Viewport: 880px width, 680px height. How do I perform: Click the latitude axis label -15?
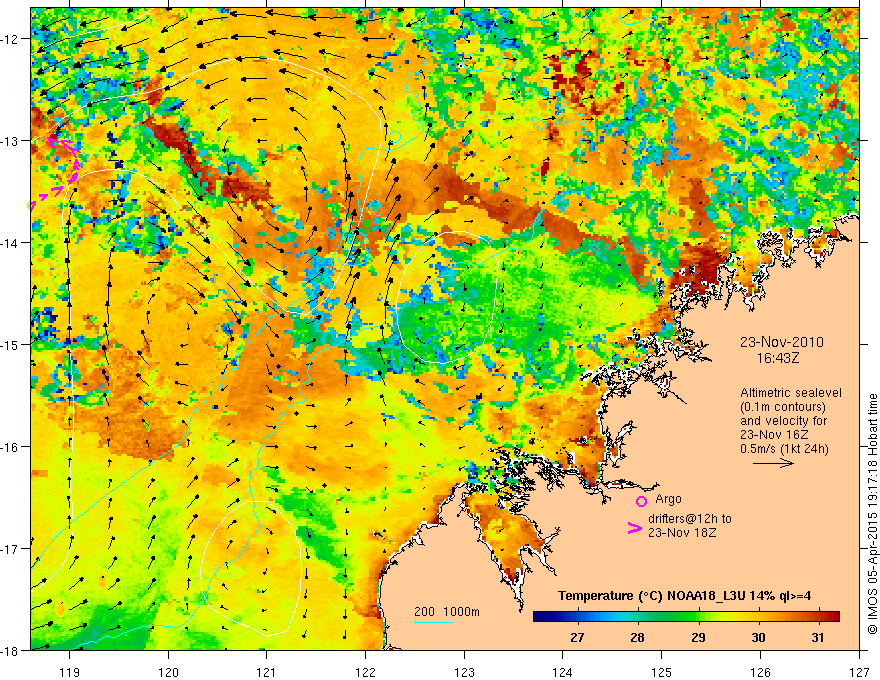[11, 344]
